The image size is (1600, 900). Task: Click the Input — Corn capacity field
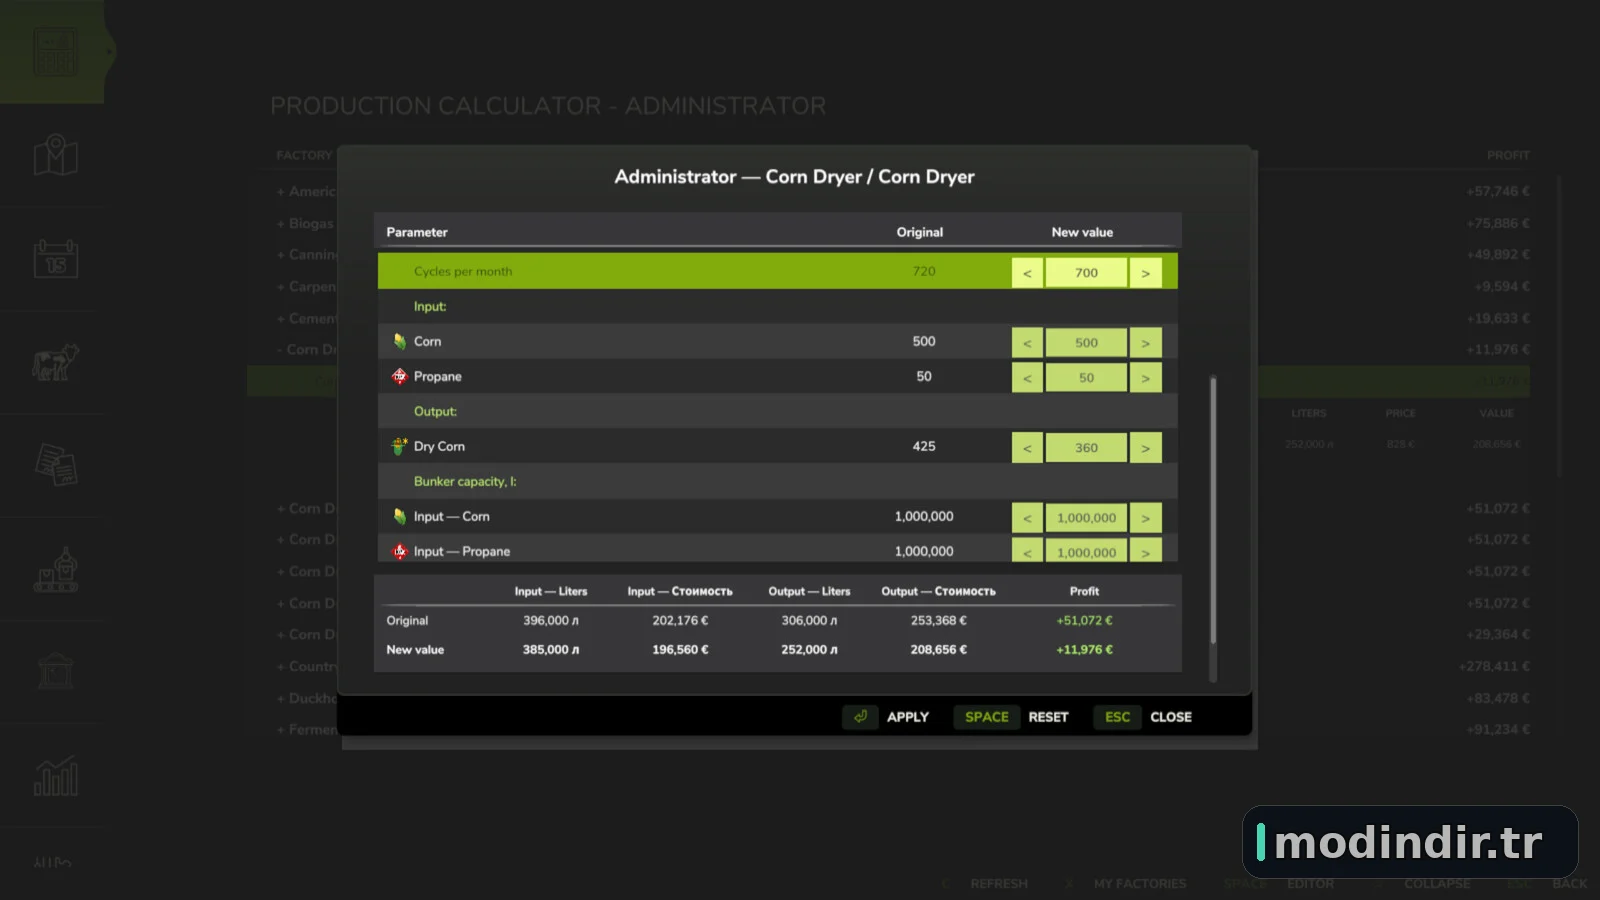[1086, 517]
